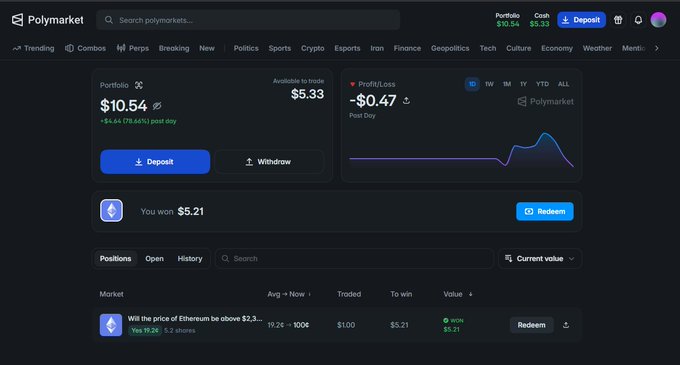Hide portfolio balance with eye icon
Viewport: 680px width, 365px height.
pyautogui.click(x=157, y=105)
